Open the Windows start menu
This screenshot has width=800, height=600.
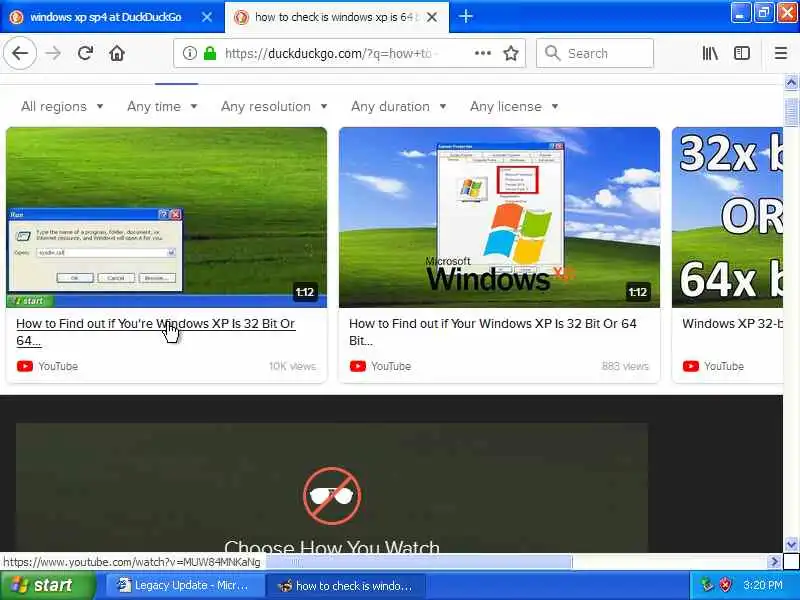pos(48,585)
